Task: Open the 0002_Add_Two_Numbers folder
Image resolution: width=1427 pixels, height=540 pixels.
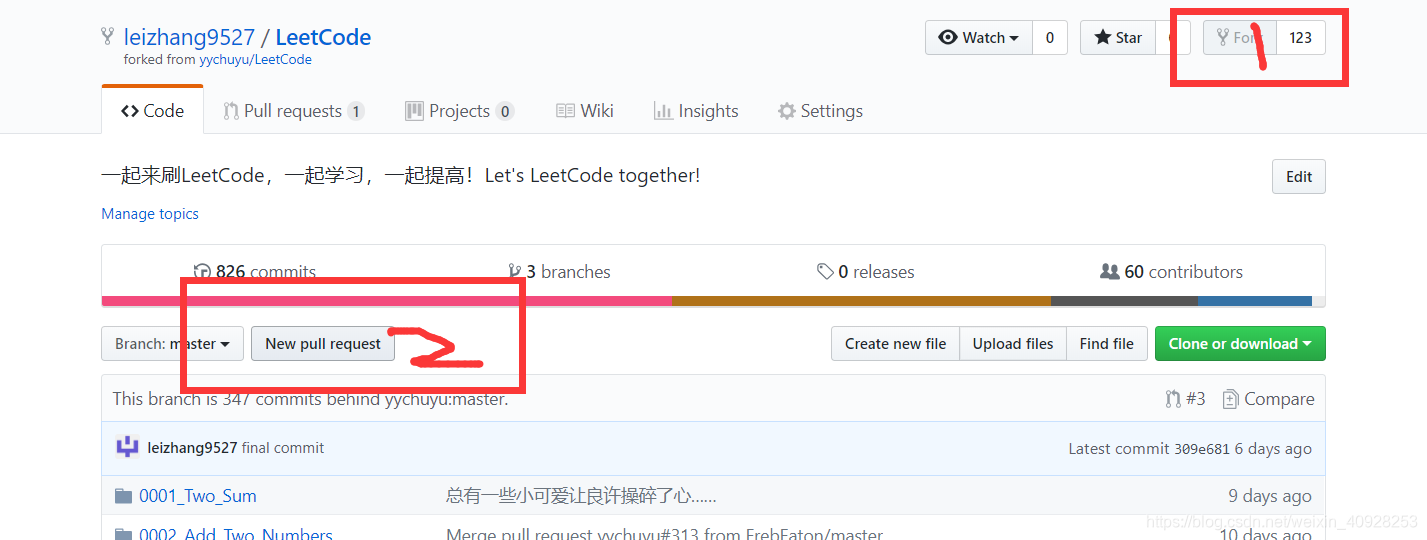Action: [x=236, y=535]
